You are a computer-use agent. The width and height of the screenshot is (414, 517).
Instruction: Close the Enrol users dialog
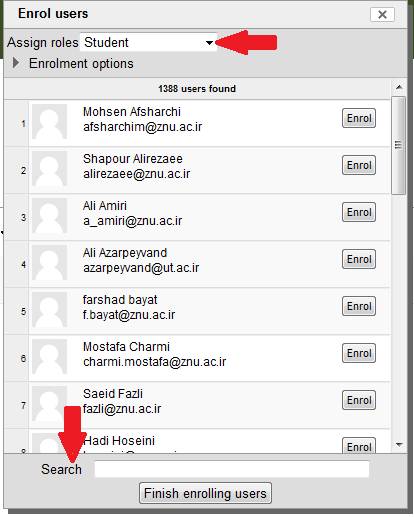tap(382, 14)
